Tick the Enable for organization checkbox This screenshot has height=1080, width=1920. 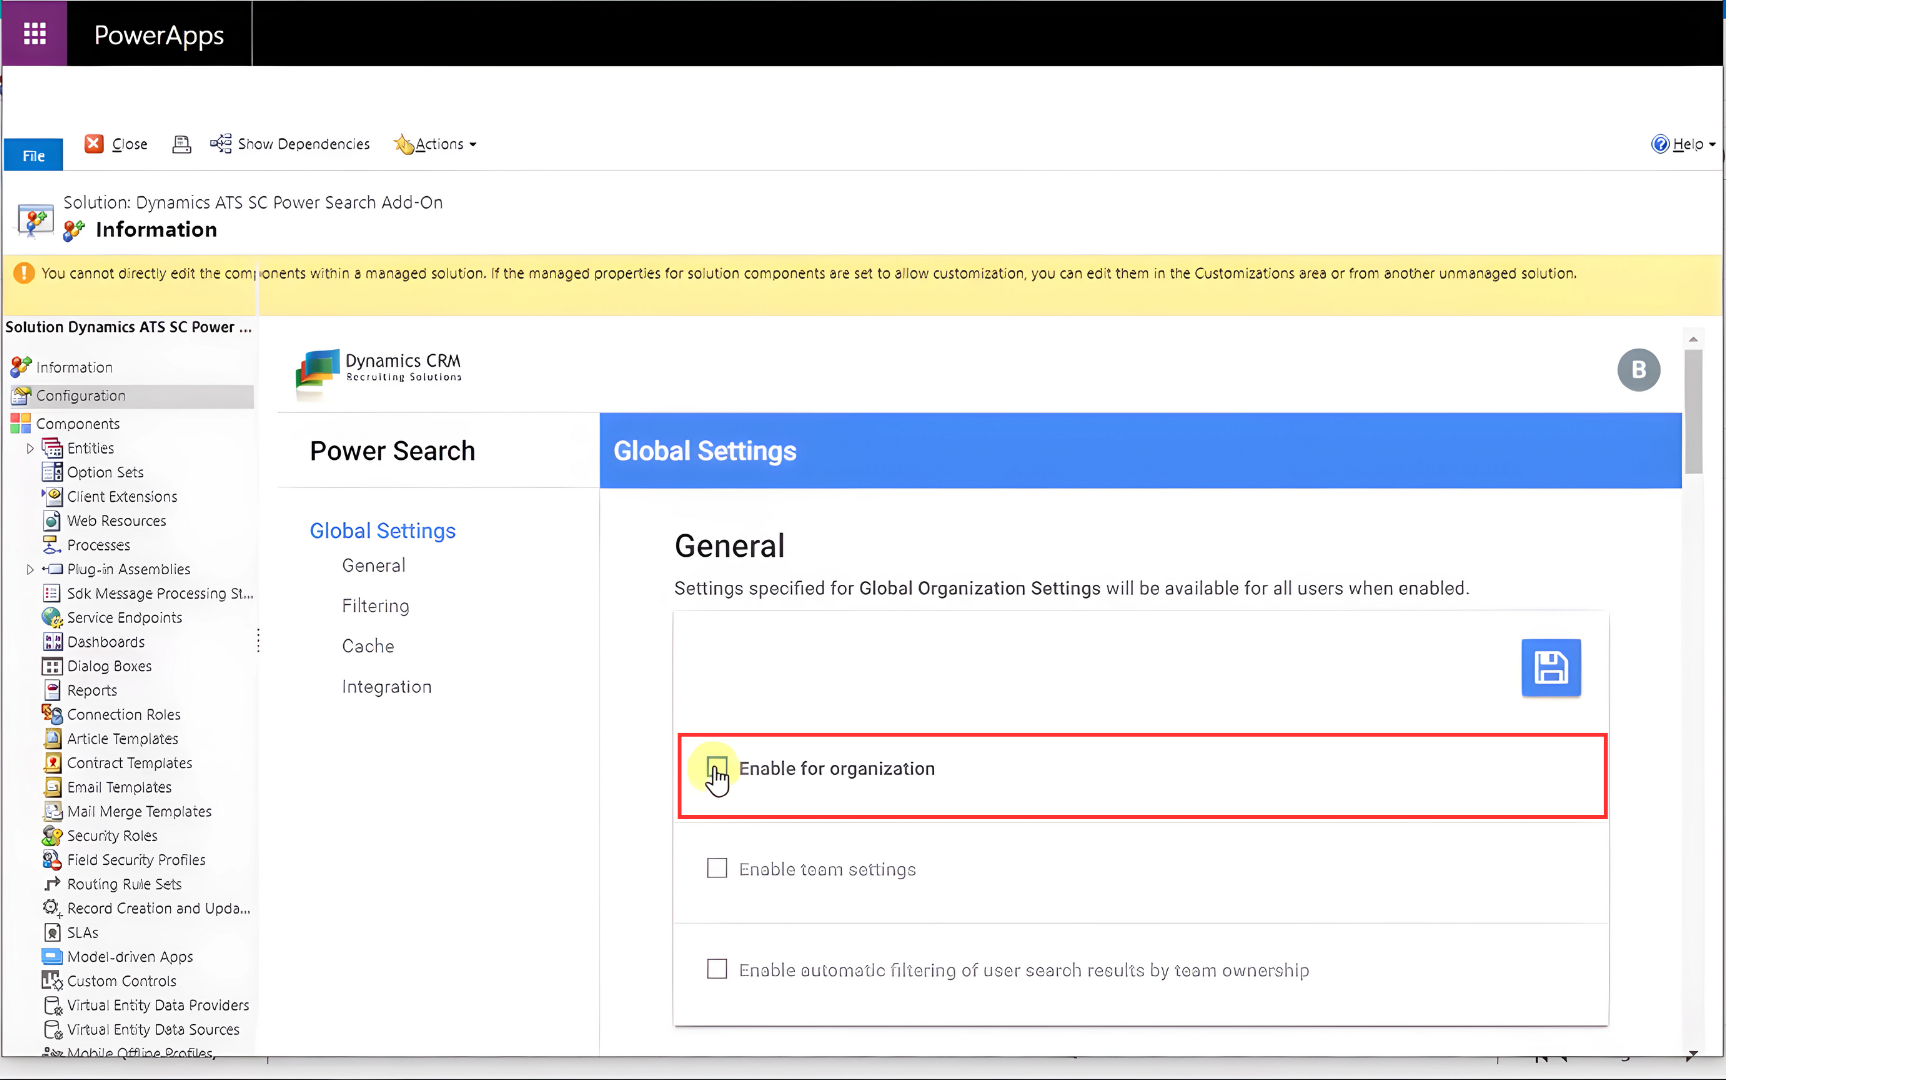click(717, 768)
